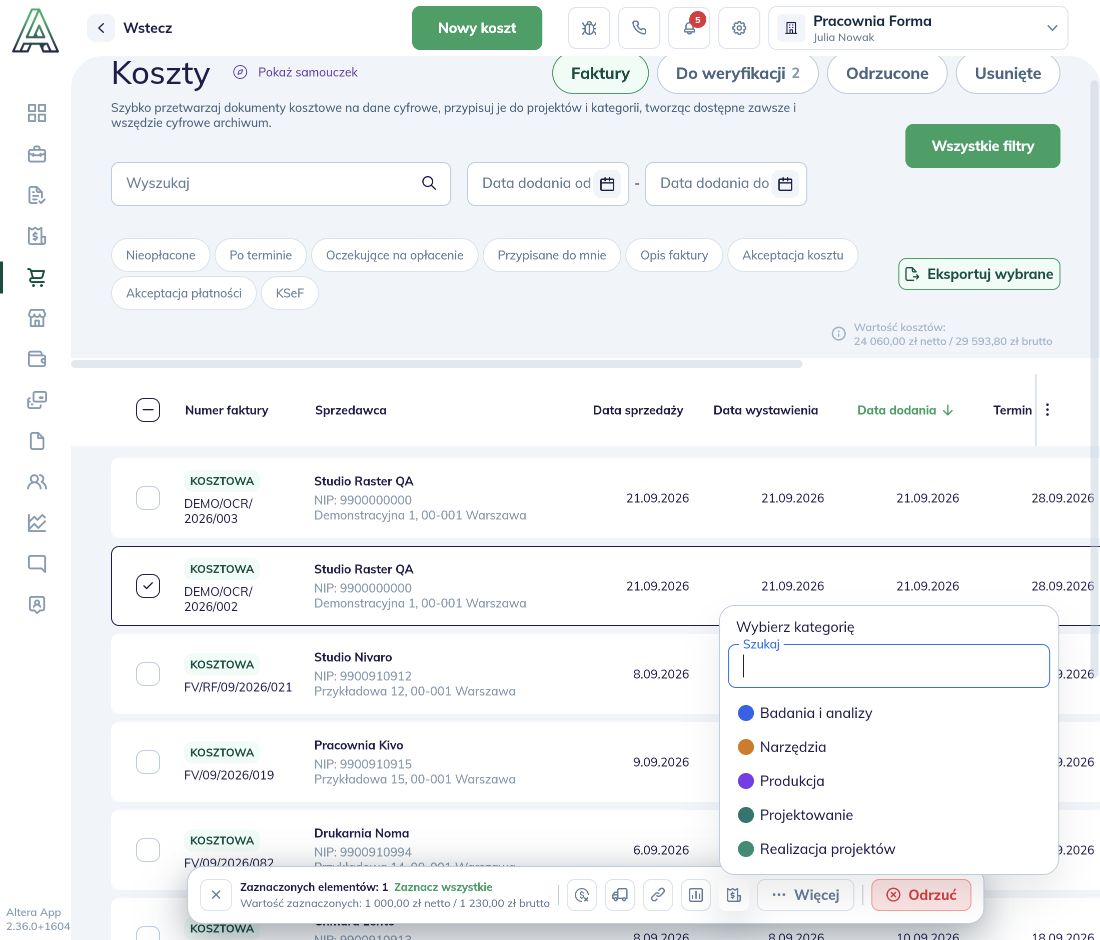Open calendar for Data dodania do
This screenshot has width=1100, height=940.
786,184
